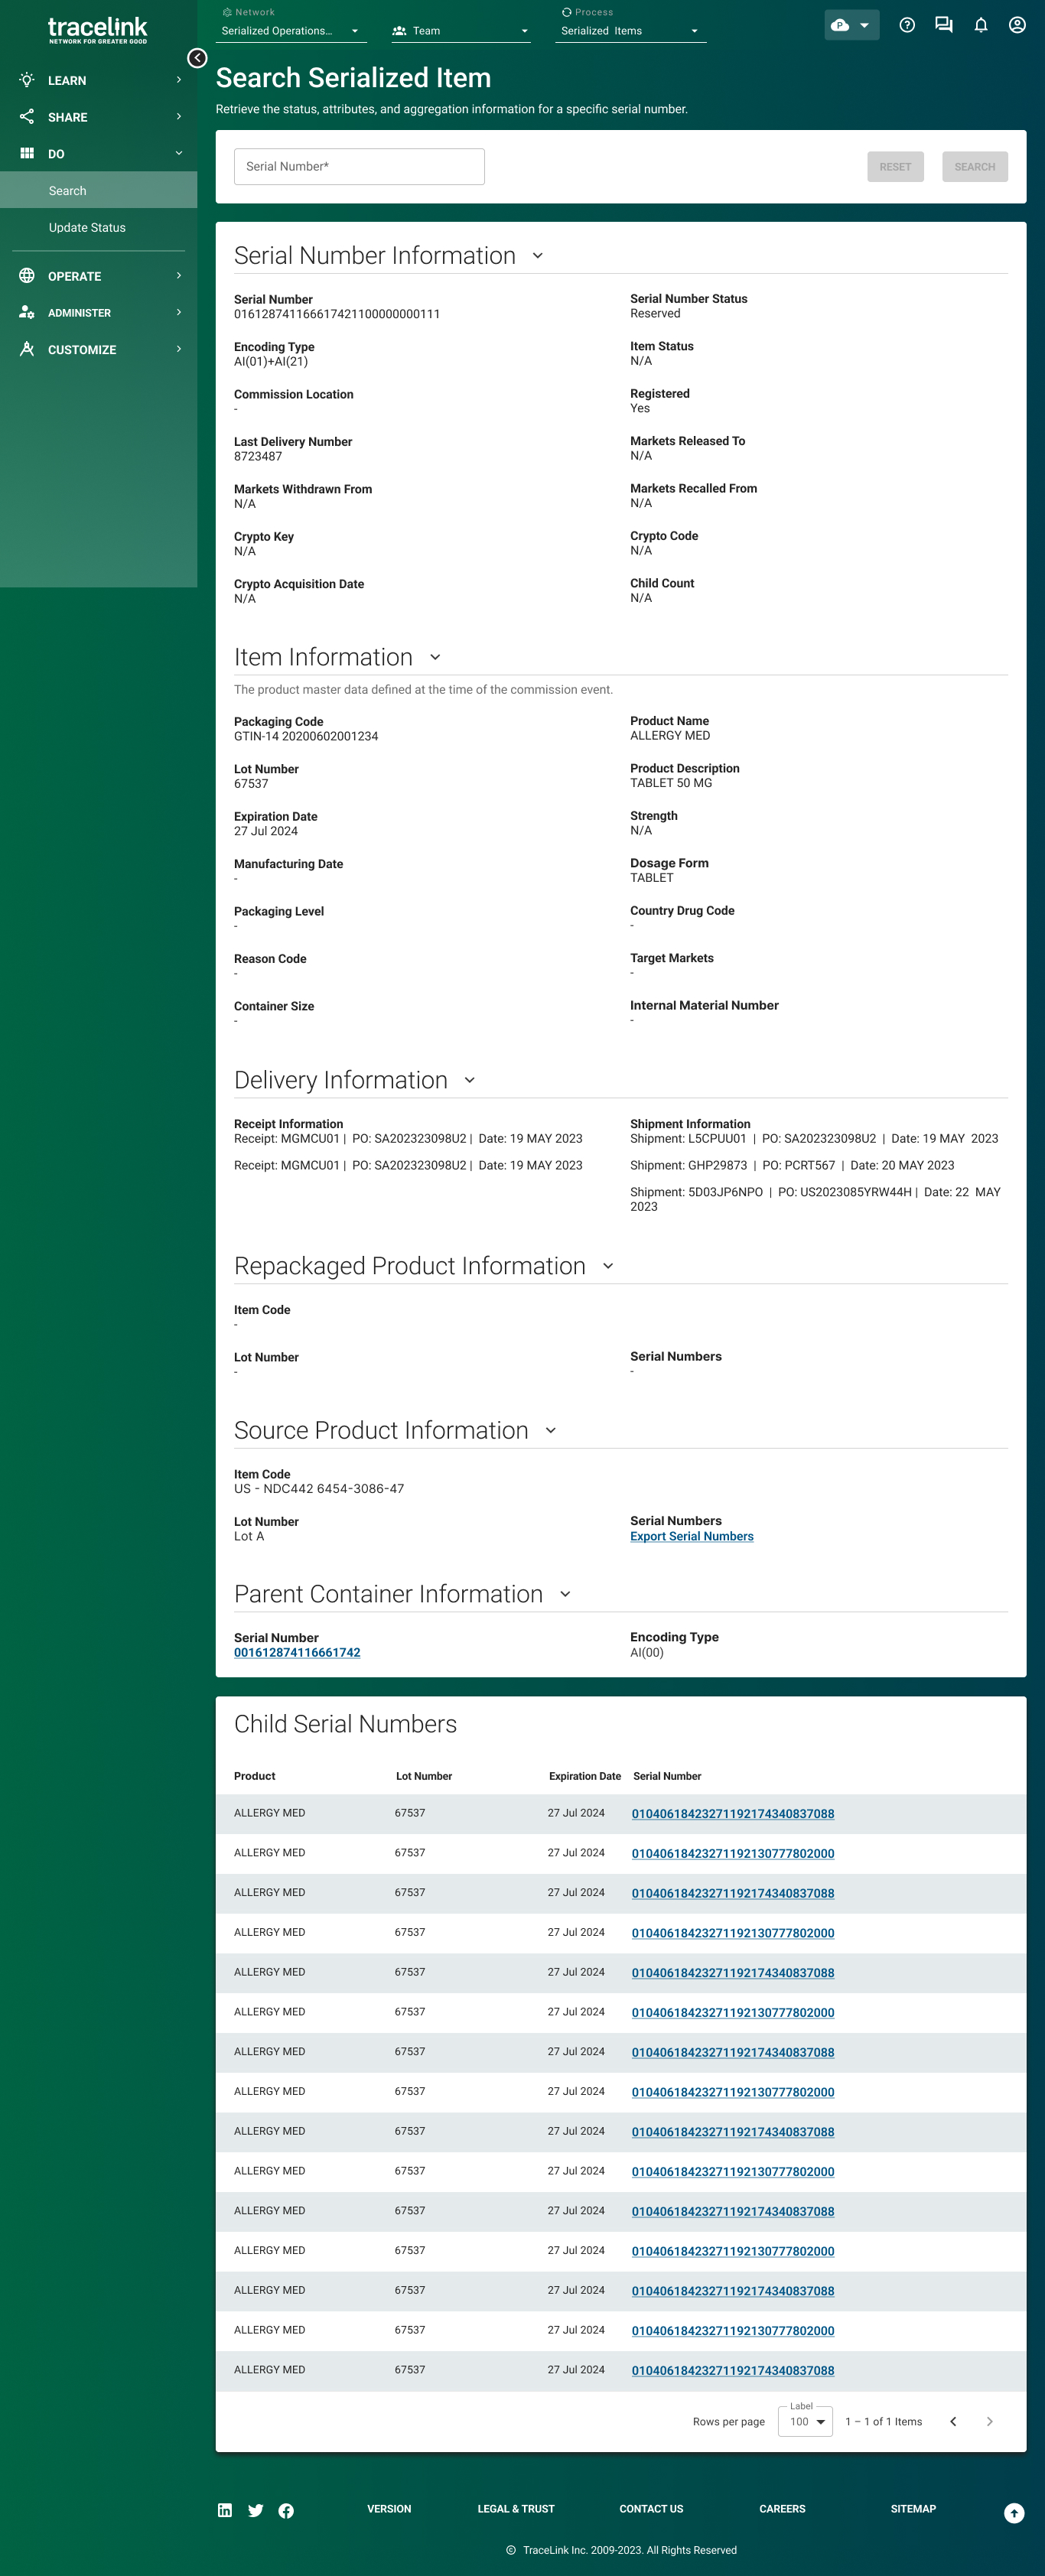The height and width of the screenshot is (2576, 1045).
Task: Collapse the Item Information section
Action: click(x=435, y=657)
